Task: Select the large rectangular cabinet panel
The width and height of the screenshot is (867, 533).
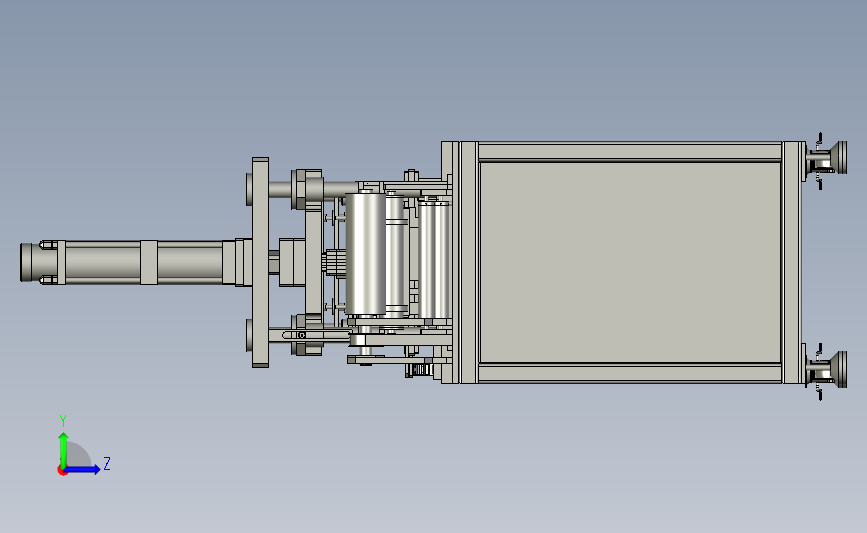Action: coord(630,263)
